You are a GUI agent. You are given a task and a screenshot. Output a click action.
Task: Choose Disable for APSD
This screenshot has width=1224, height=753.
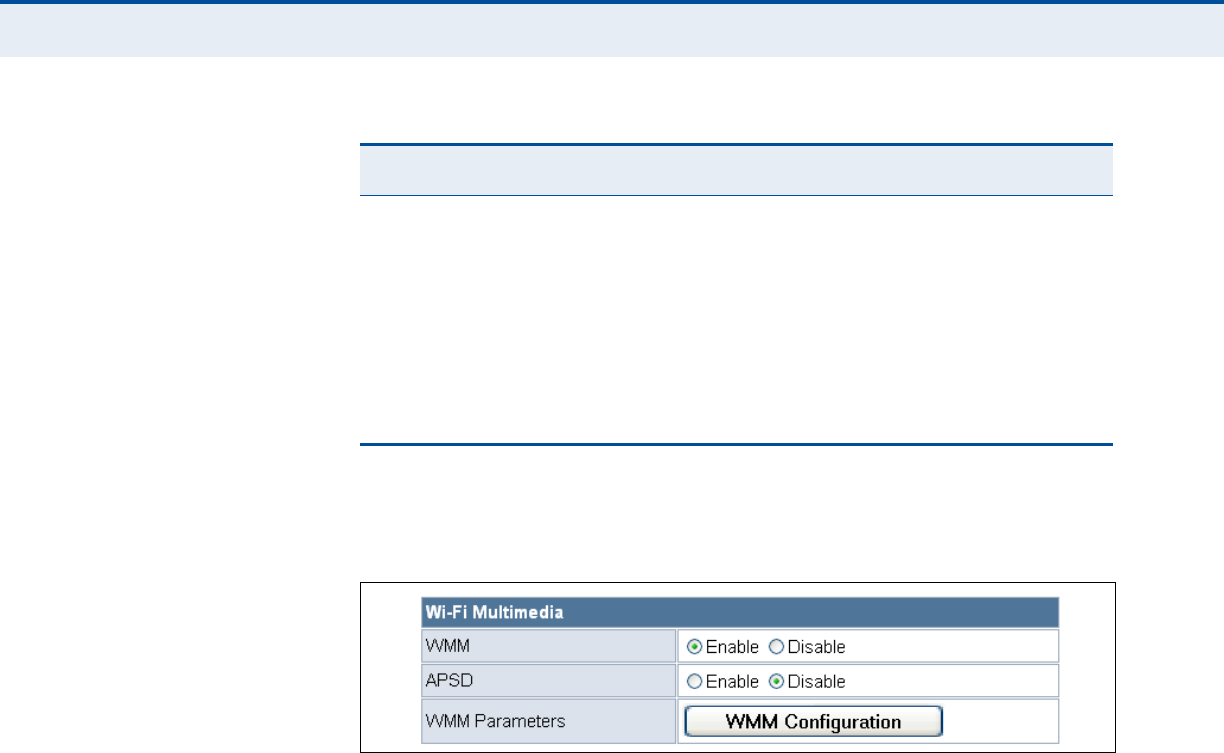(775, 682)
